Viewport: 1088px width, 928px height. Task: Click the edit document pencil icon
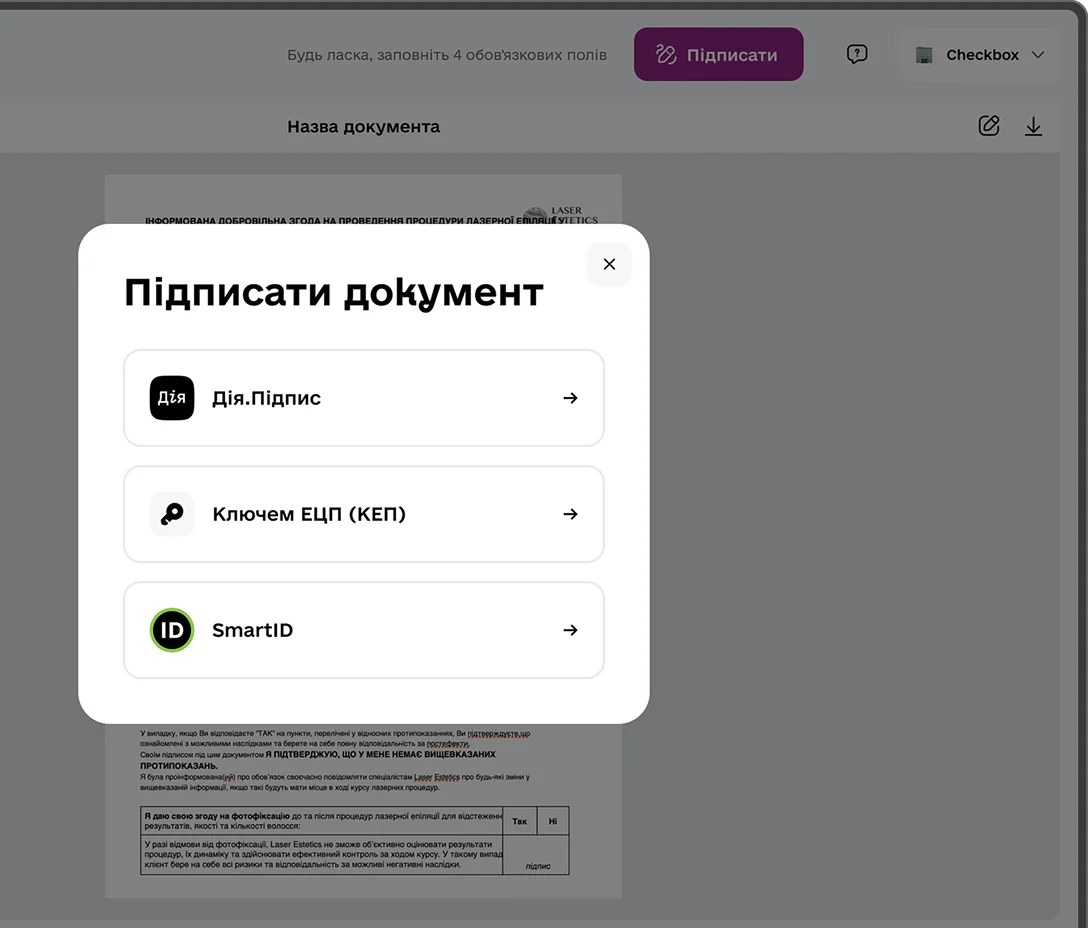point(989,126)
